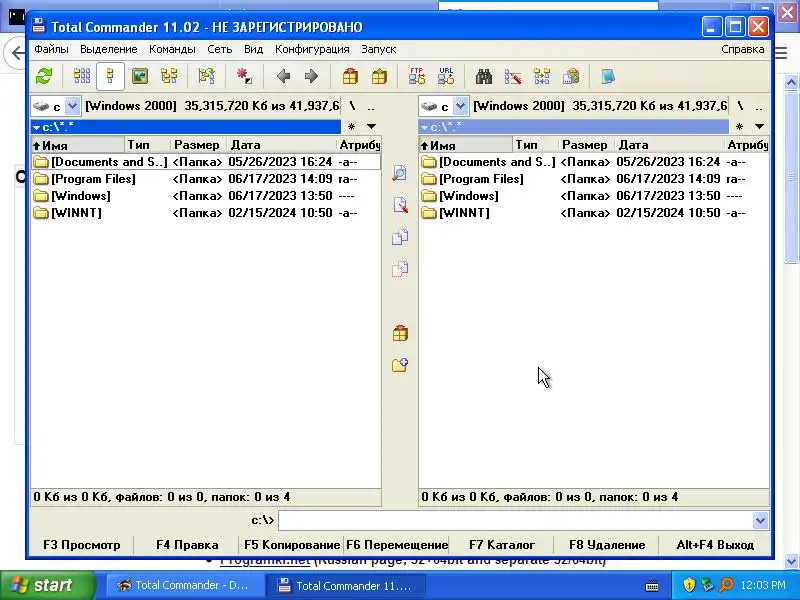Click the synchronize directories toolbar icon

(542, 77)
